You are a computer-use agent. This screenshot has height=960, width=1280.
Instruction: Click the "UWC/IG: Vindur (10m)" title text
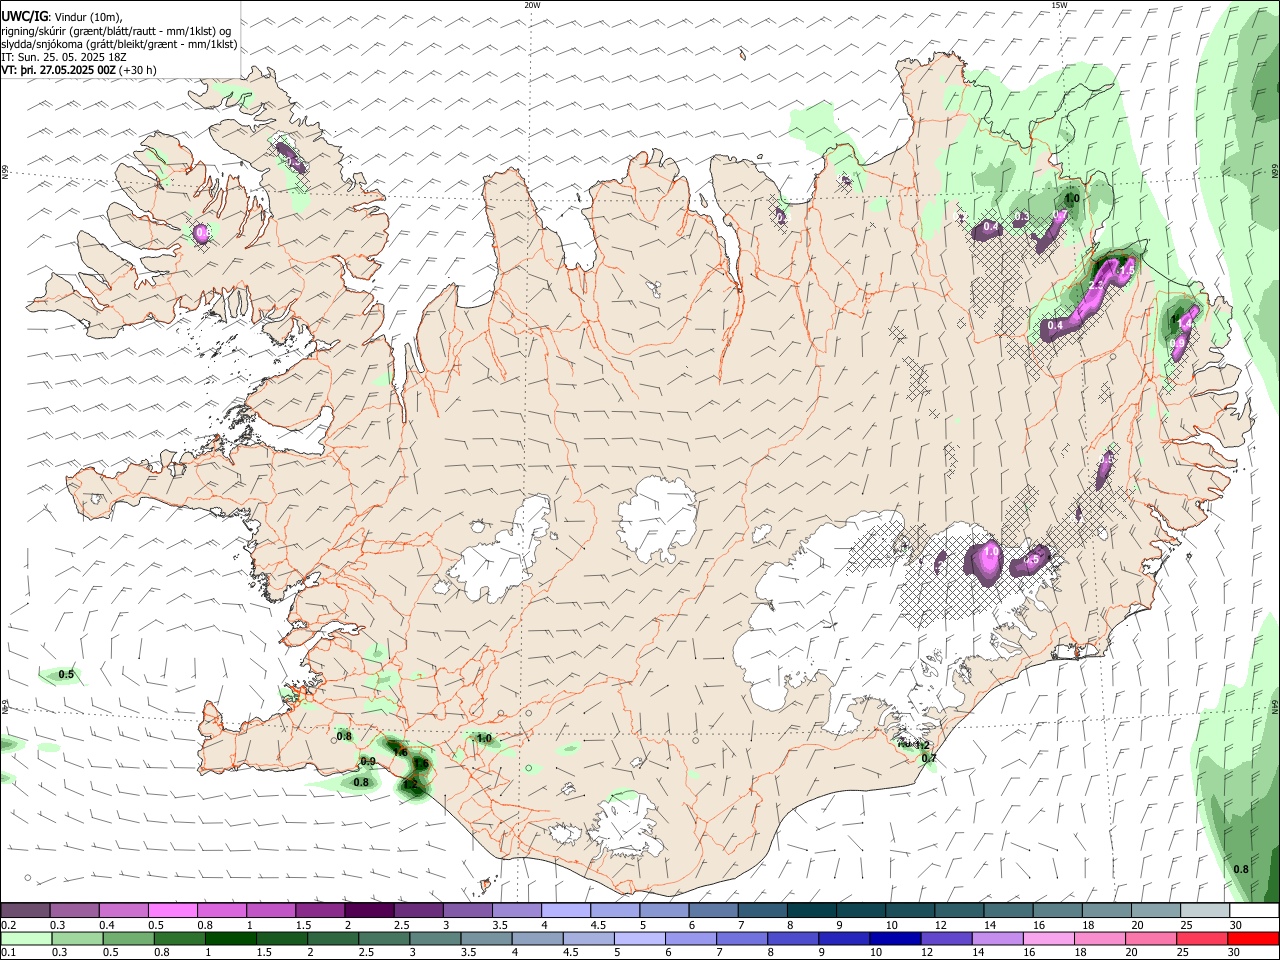tap(61, 16)
